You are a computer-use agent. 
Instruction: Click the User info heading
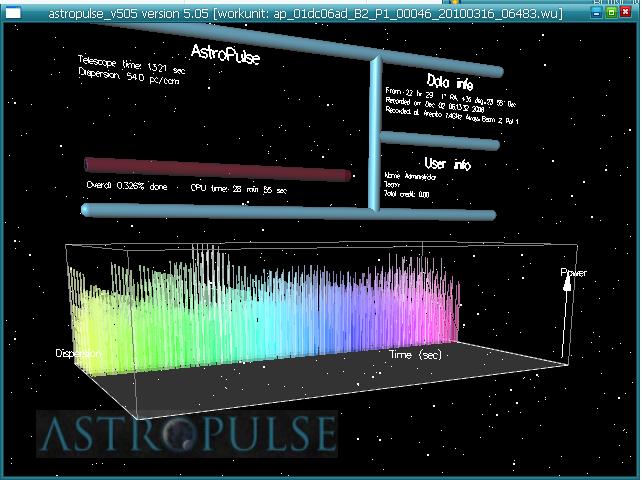click(448, 163)
